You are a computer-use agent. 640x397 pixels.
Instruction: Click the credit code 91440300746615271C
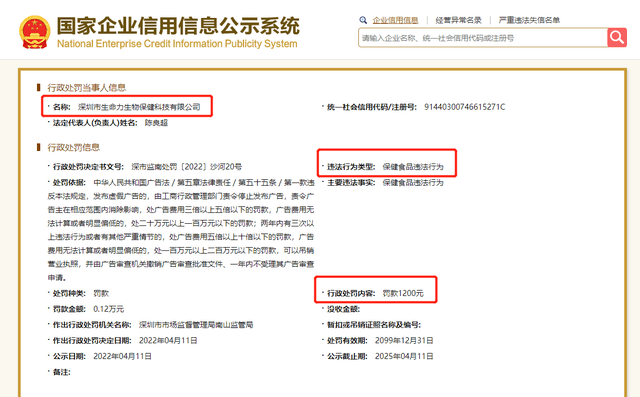(464, 107)
